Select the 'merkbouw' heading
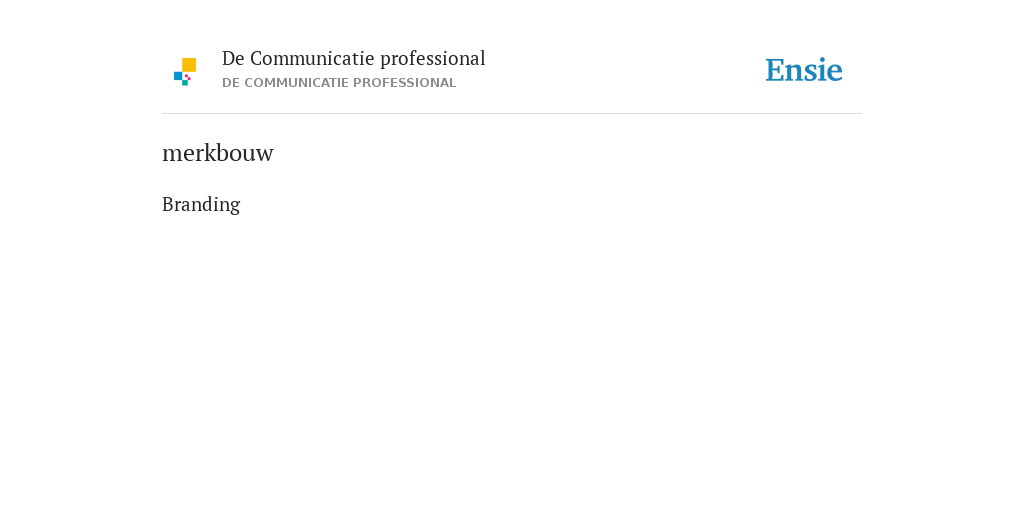This screenshot has height=512, width=1024. click(217, 153)
